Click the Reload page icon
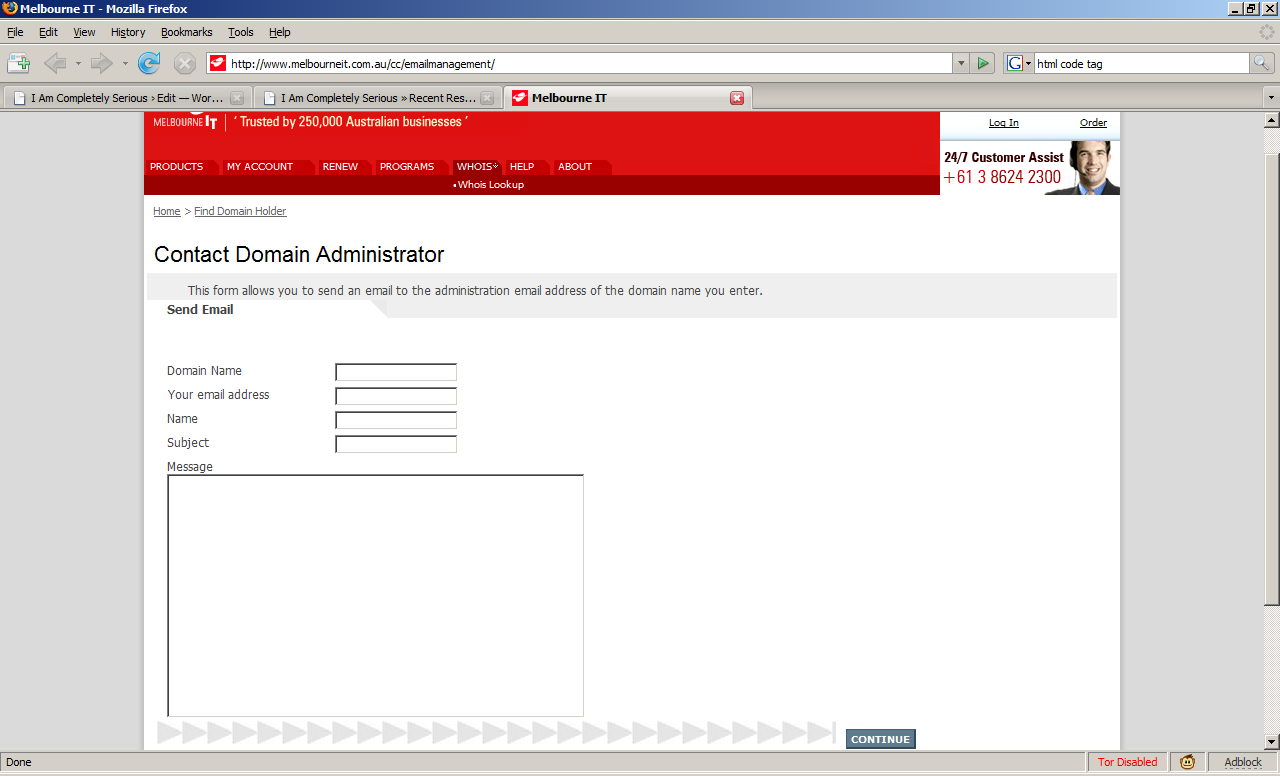The image size is (1280, 776). 149,64
